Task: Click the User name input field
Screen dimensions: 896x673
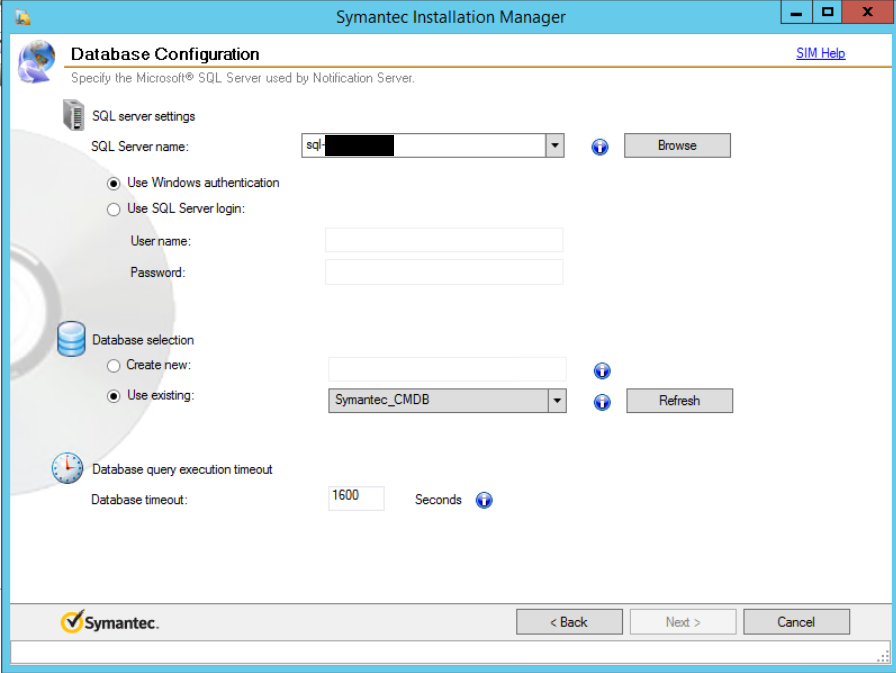Action: [444, 240]
